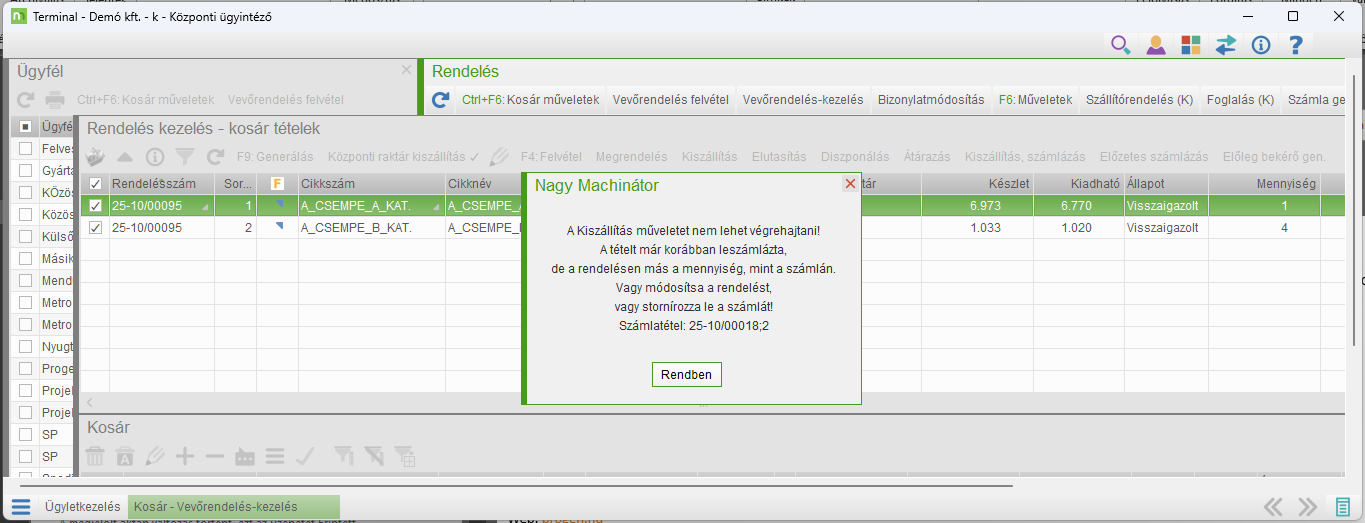Sort by the Rendelésszám column header
This screenshot has width=1365, height=523.
click(162, 184)
